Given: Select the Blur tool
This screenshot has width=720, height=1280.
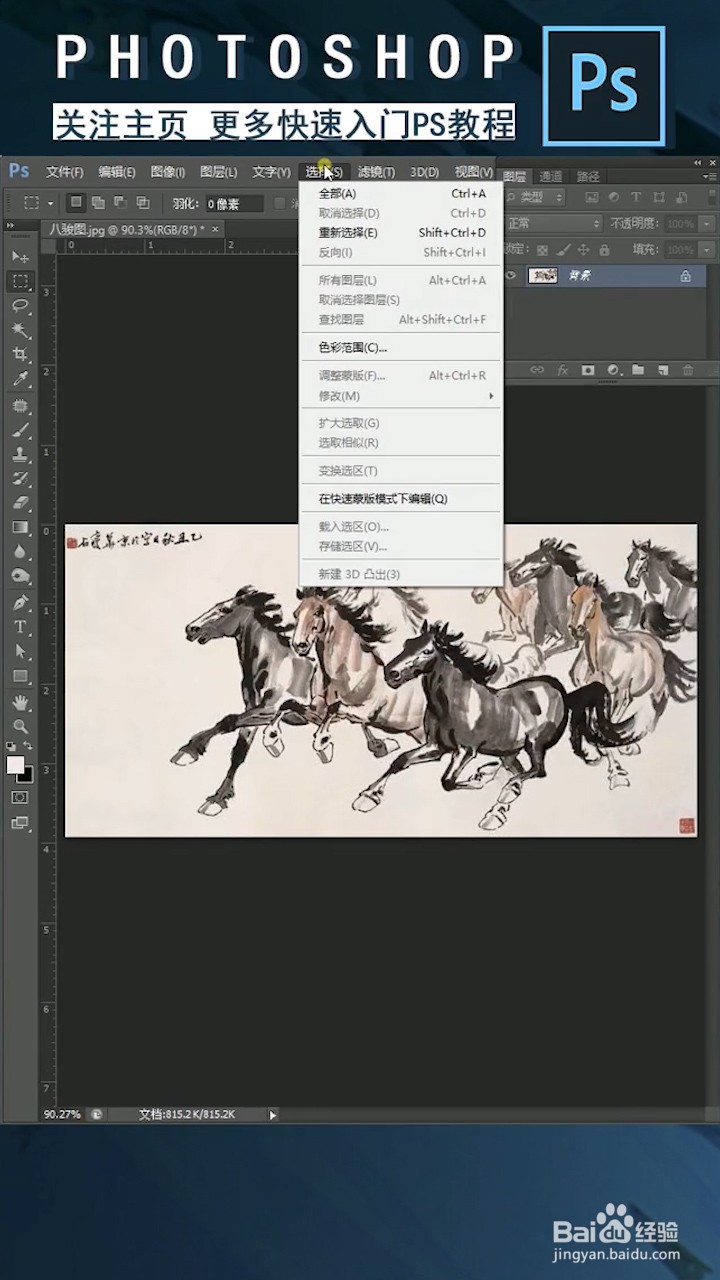Looking at the screenshot, I should point(20,551).
